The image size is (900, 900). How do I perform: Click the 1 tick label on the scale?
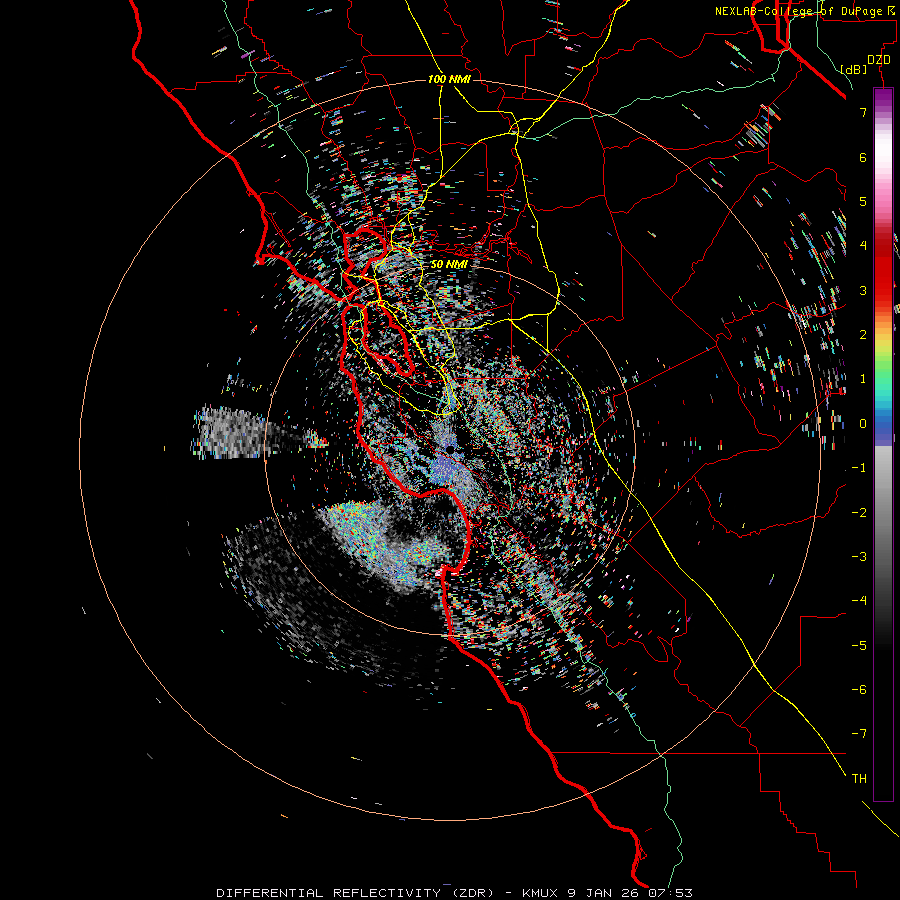(863, 379)
